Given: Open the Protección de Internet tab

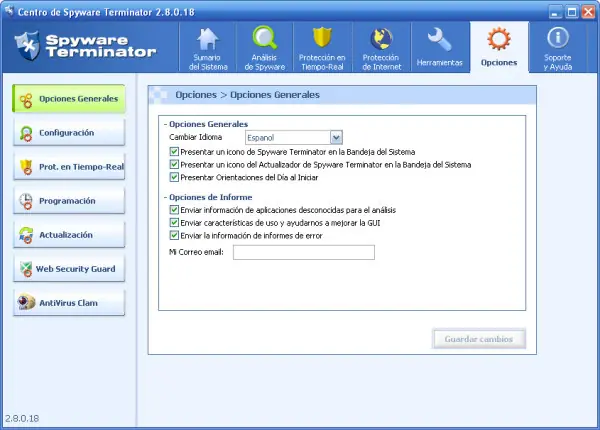Looking at the screenshot, I should point(382,48).
